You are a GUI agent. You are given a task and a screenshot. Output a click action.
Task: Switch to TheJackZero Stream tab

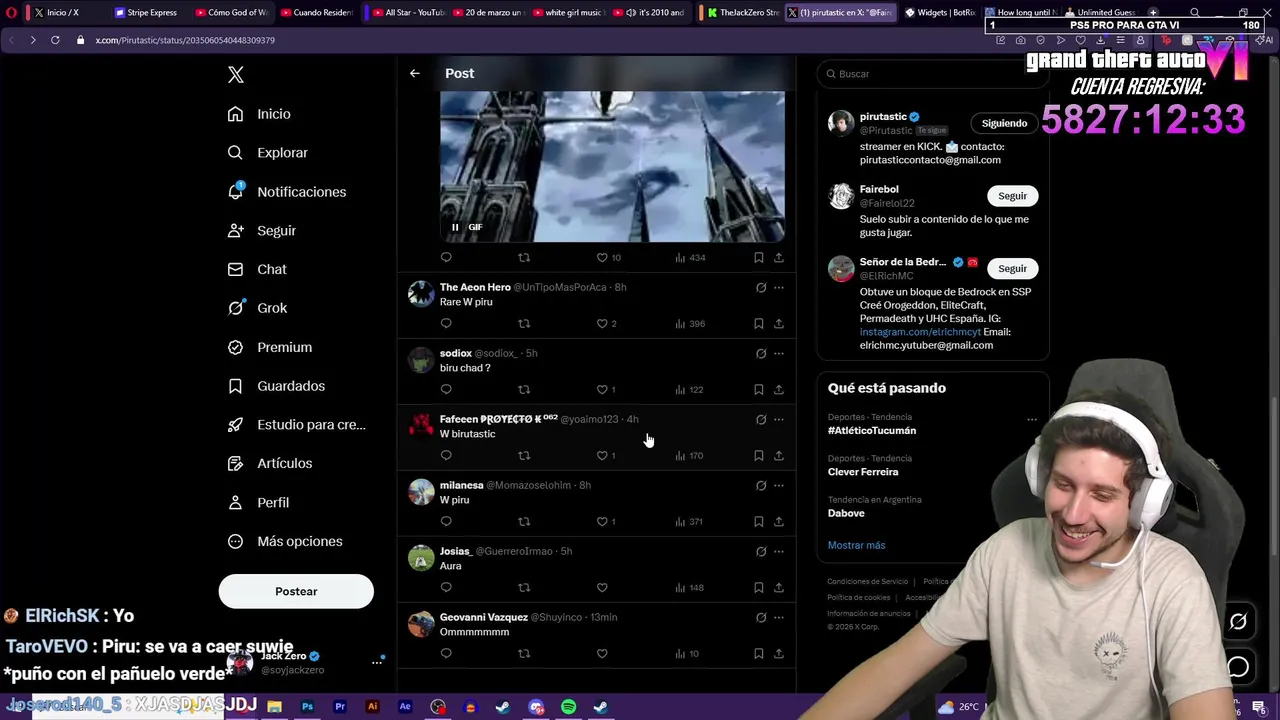[743, 13]
